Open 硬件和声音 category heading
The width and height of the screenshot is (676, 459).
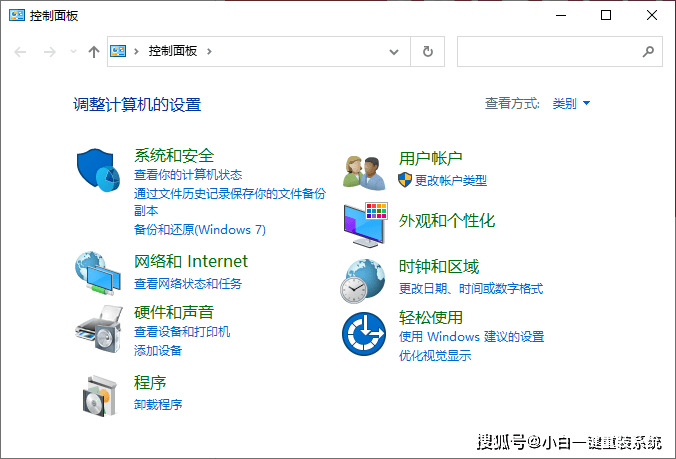[x=174, y=312]
